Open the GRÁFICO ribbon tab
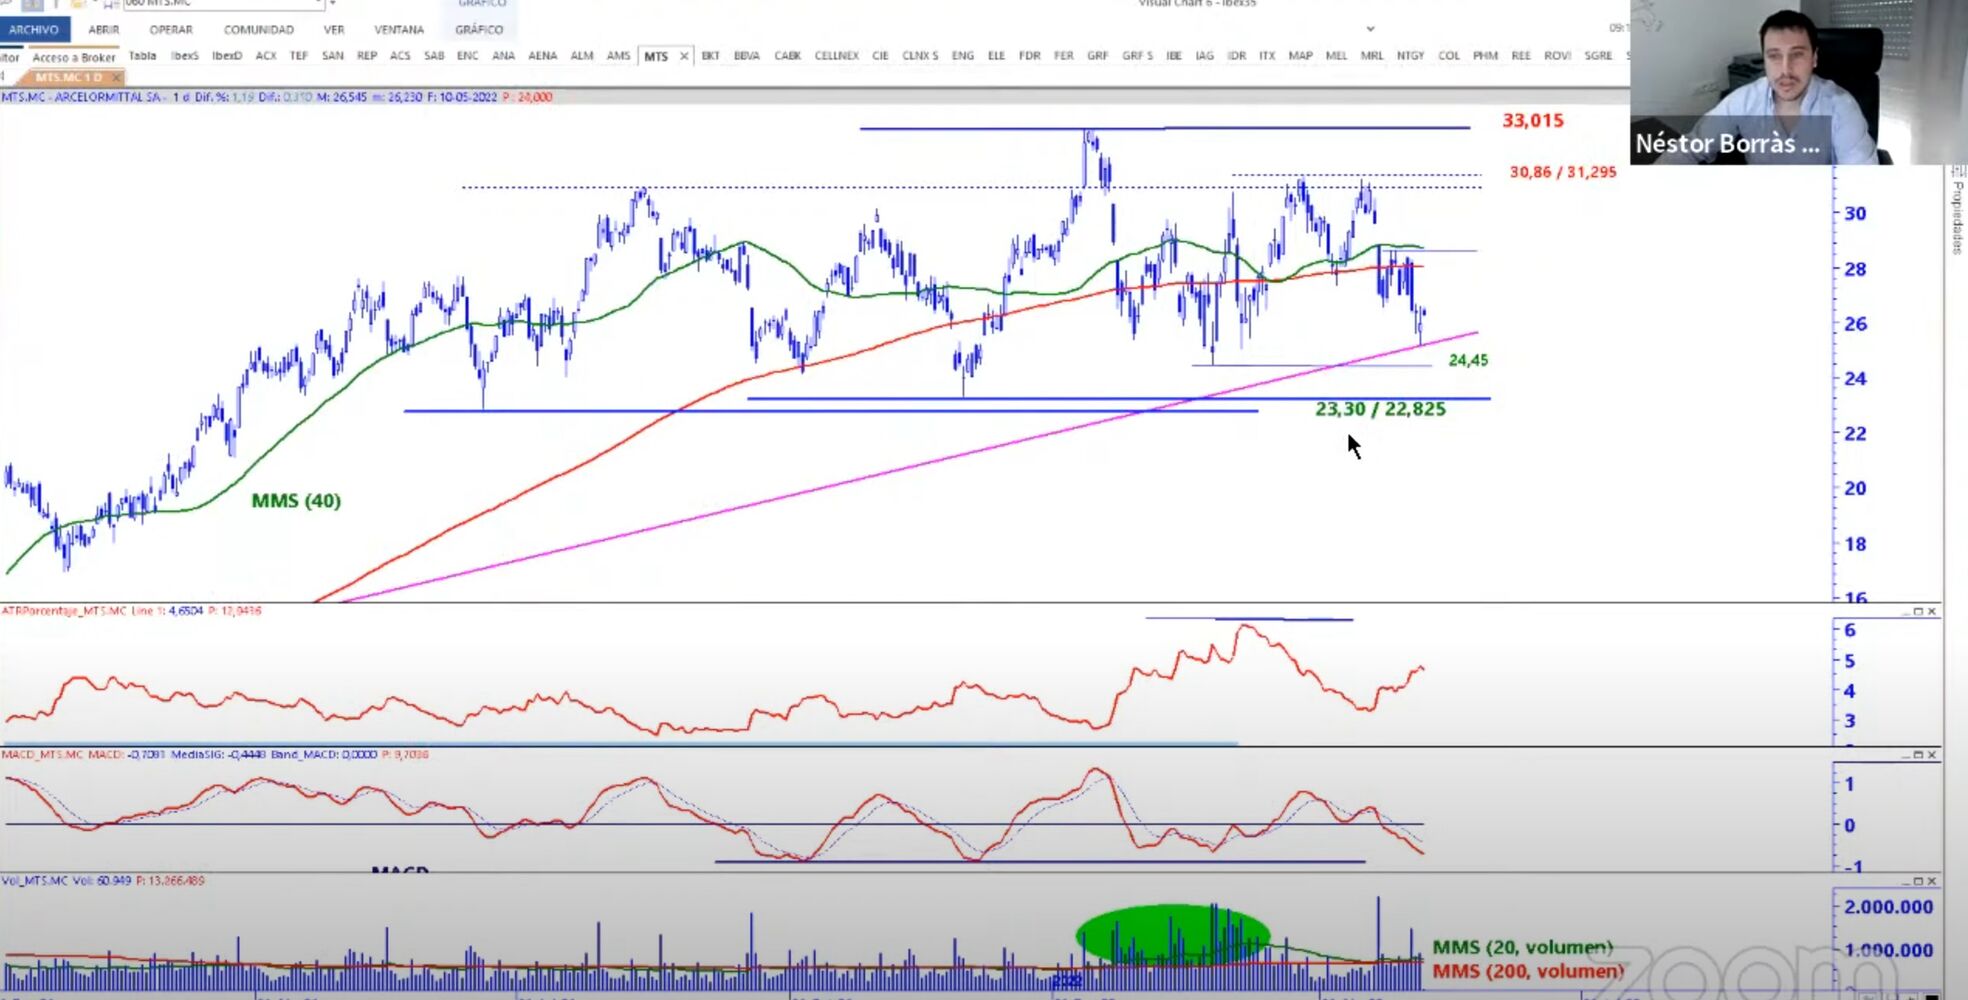Viewport: 1968px width, 1000px height. pos(479,30)
